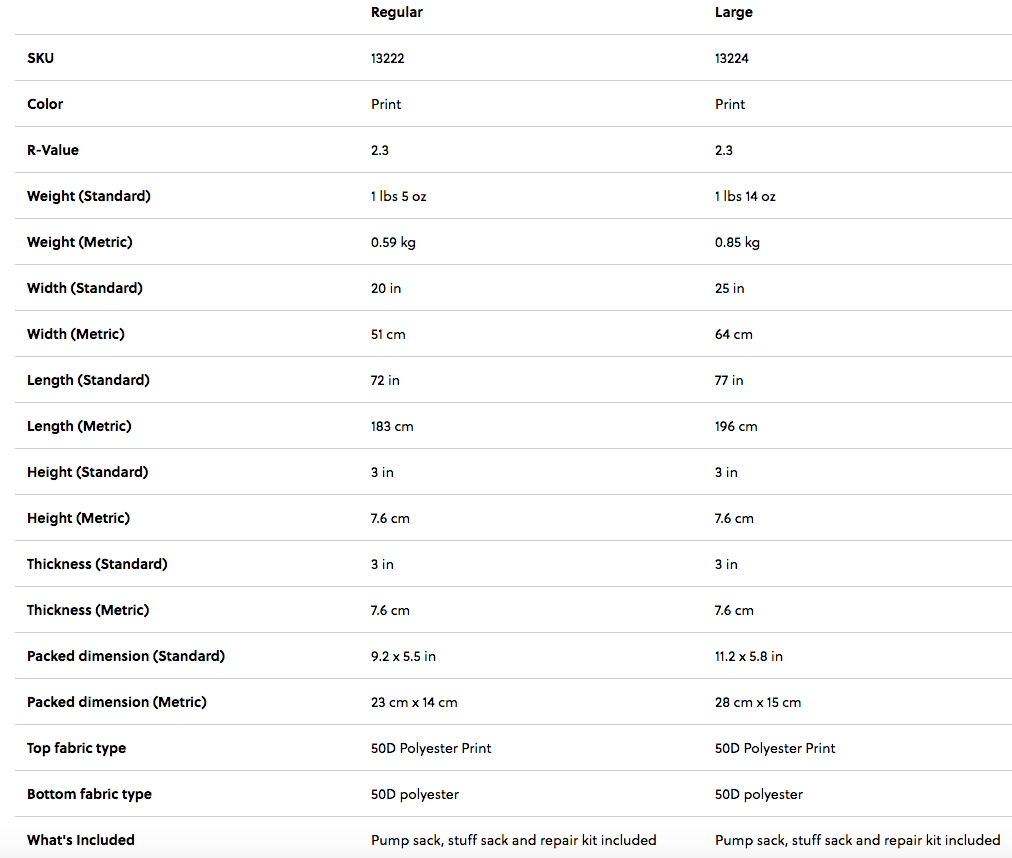Click the Regular column header

(396, 12)
